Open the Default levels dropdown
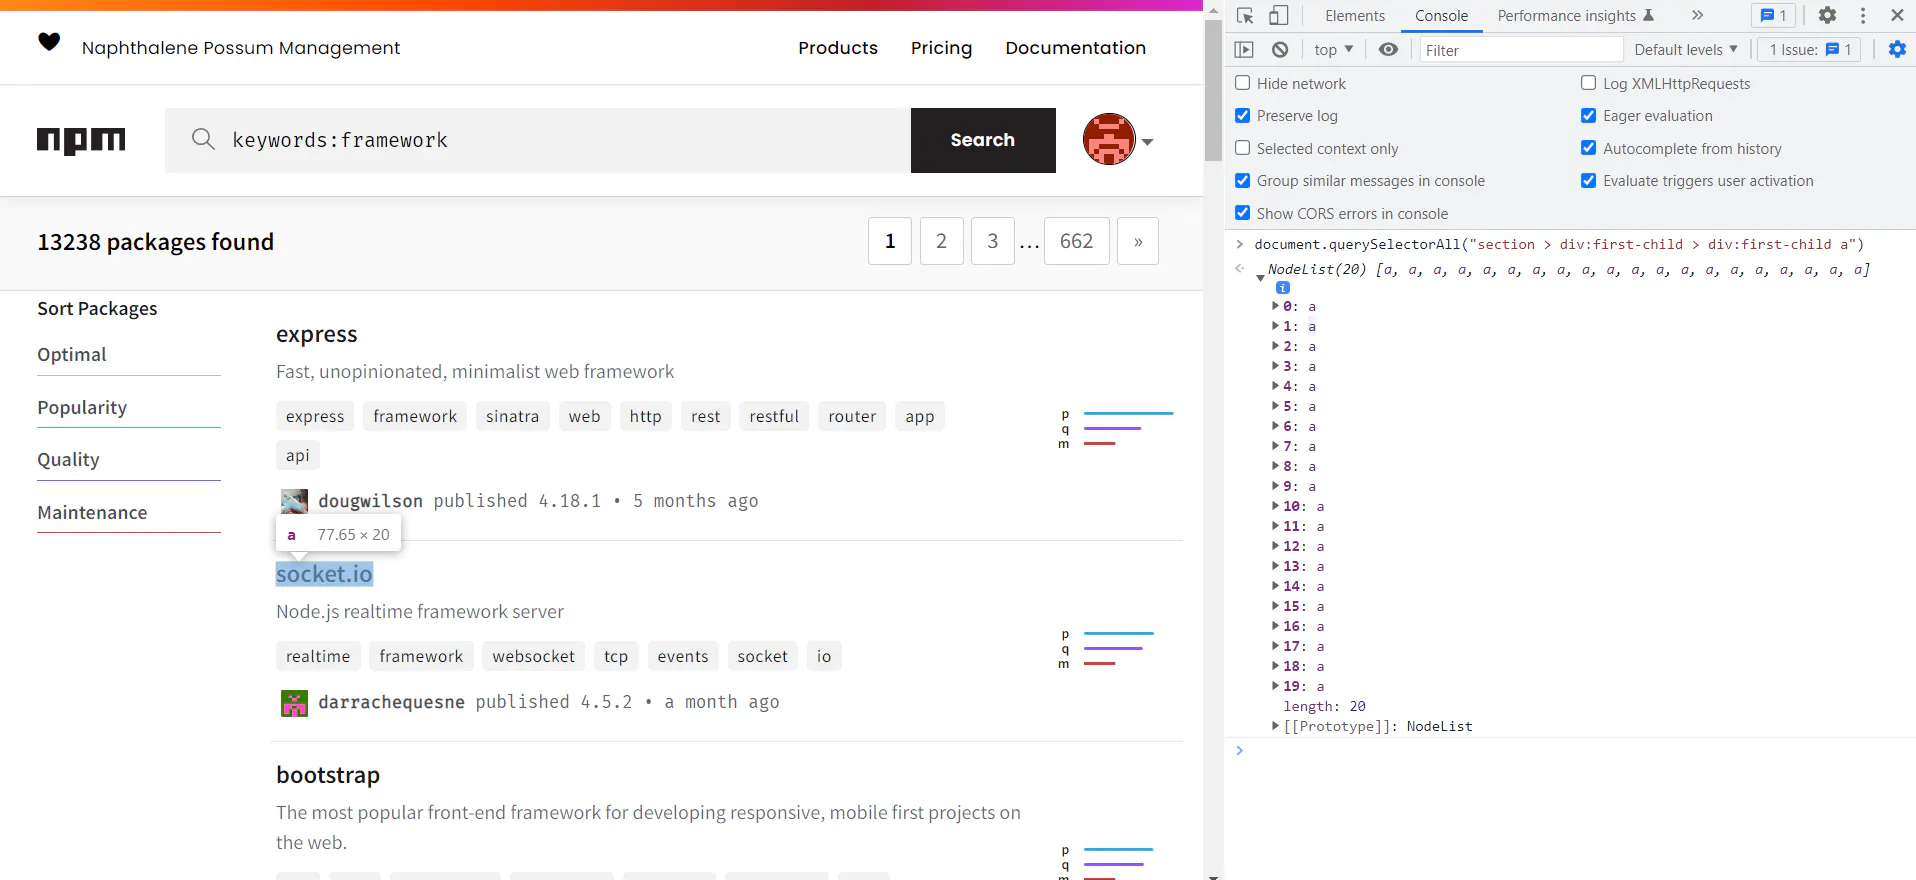Viewport: 1916px width, 880px height. pos(1686,49)
